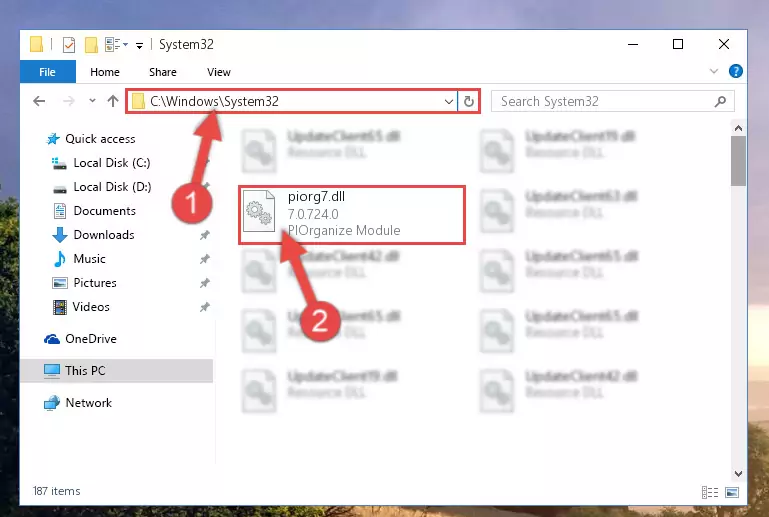769x517 pixels.
Task: Select the piorg7.dll file name
Action: point(316,197)
